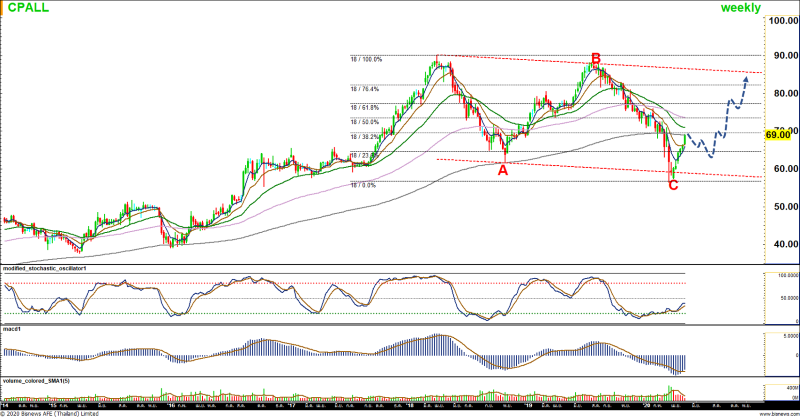800x418 pixels.
Task: Select the 61.8% Fibonacci level label
Action: [366, 106]
